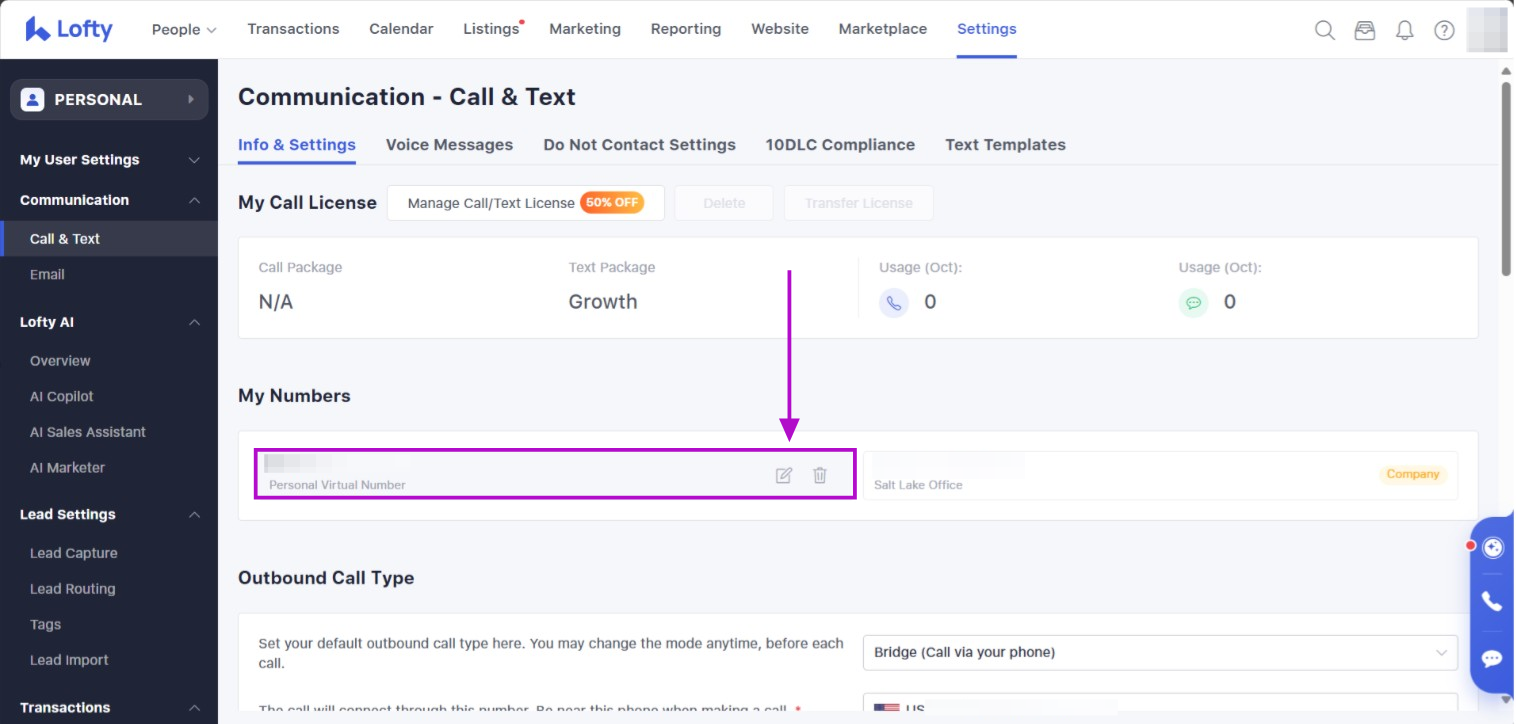The width and height of the screenshot is (1516, 724).
Task: Open the floating chat bubble icon
Action: coord(1492,658)
